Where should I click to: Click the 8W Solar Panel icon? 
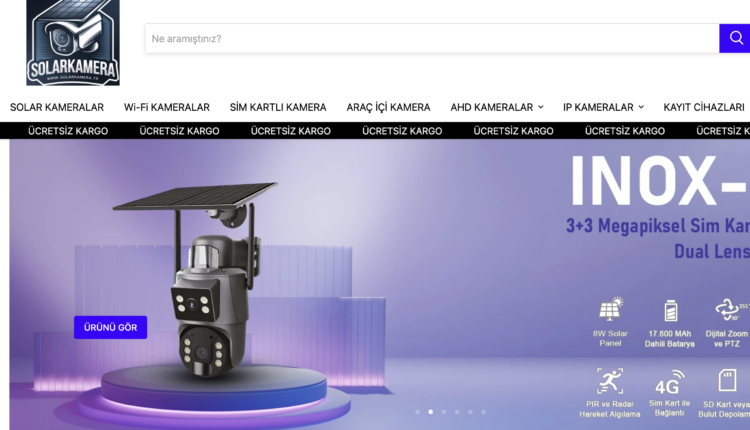click(610, 310)
